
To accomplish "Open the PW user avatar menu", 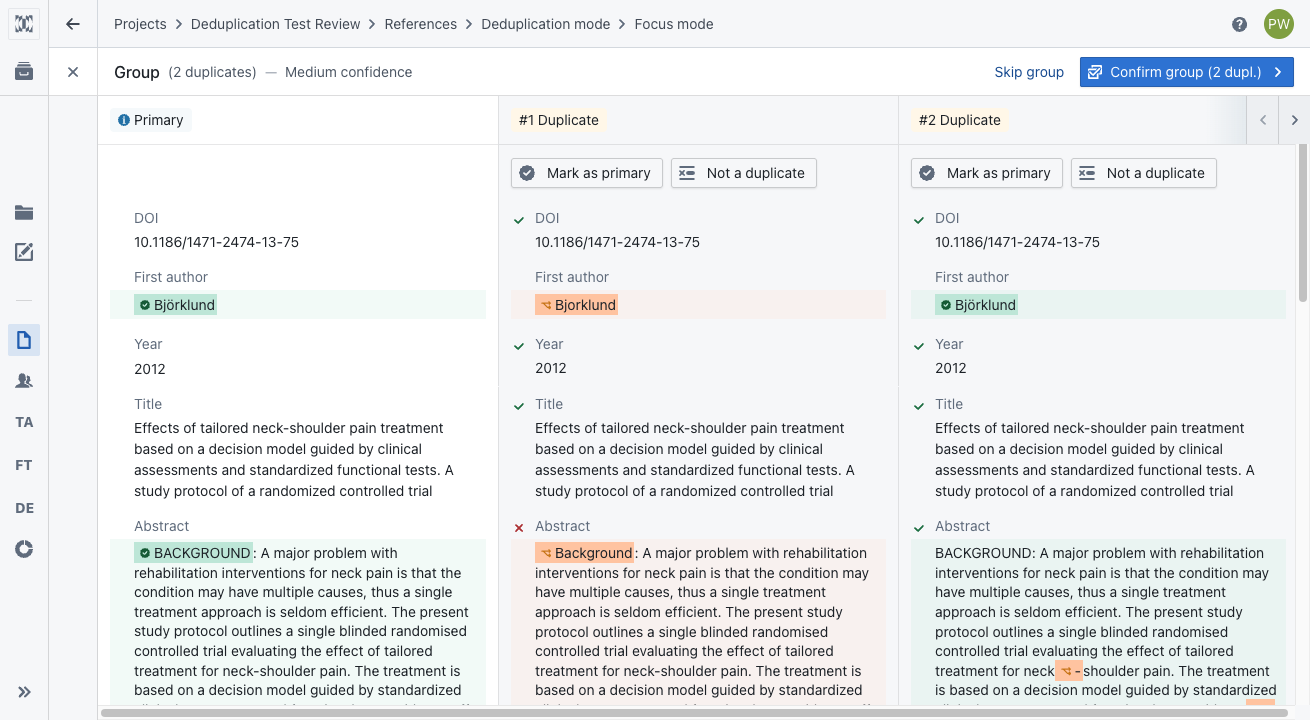I will (1279, 24).
